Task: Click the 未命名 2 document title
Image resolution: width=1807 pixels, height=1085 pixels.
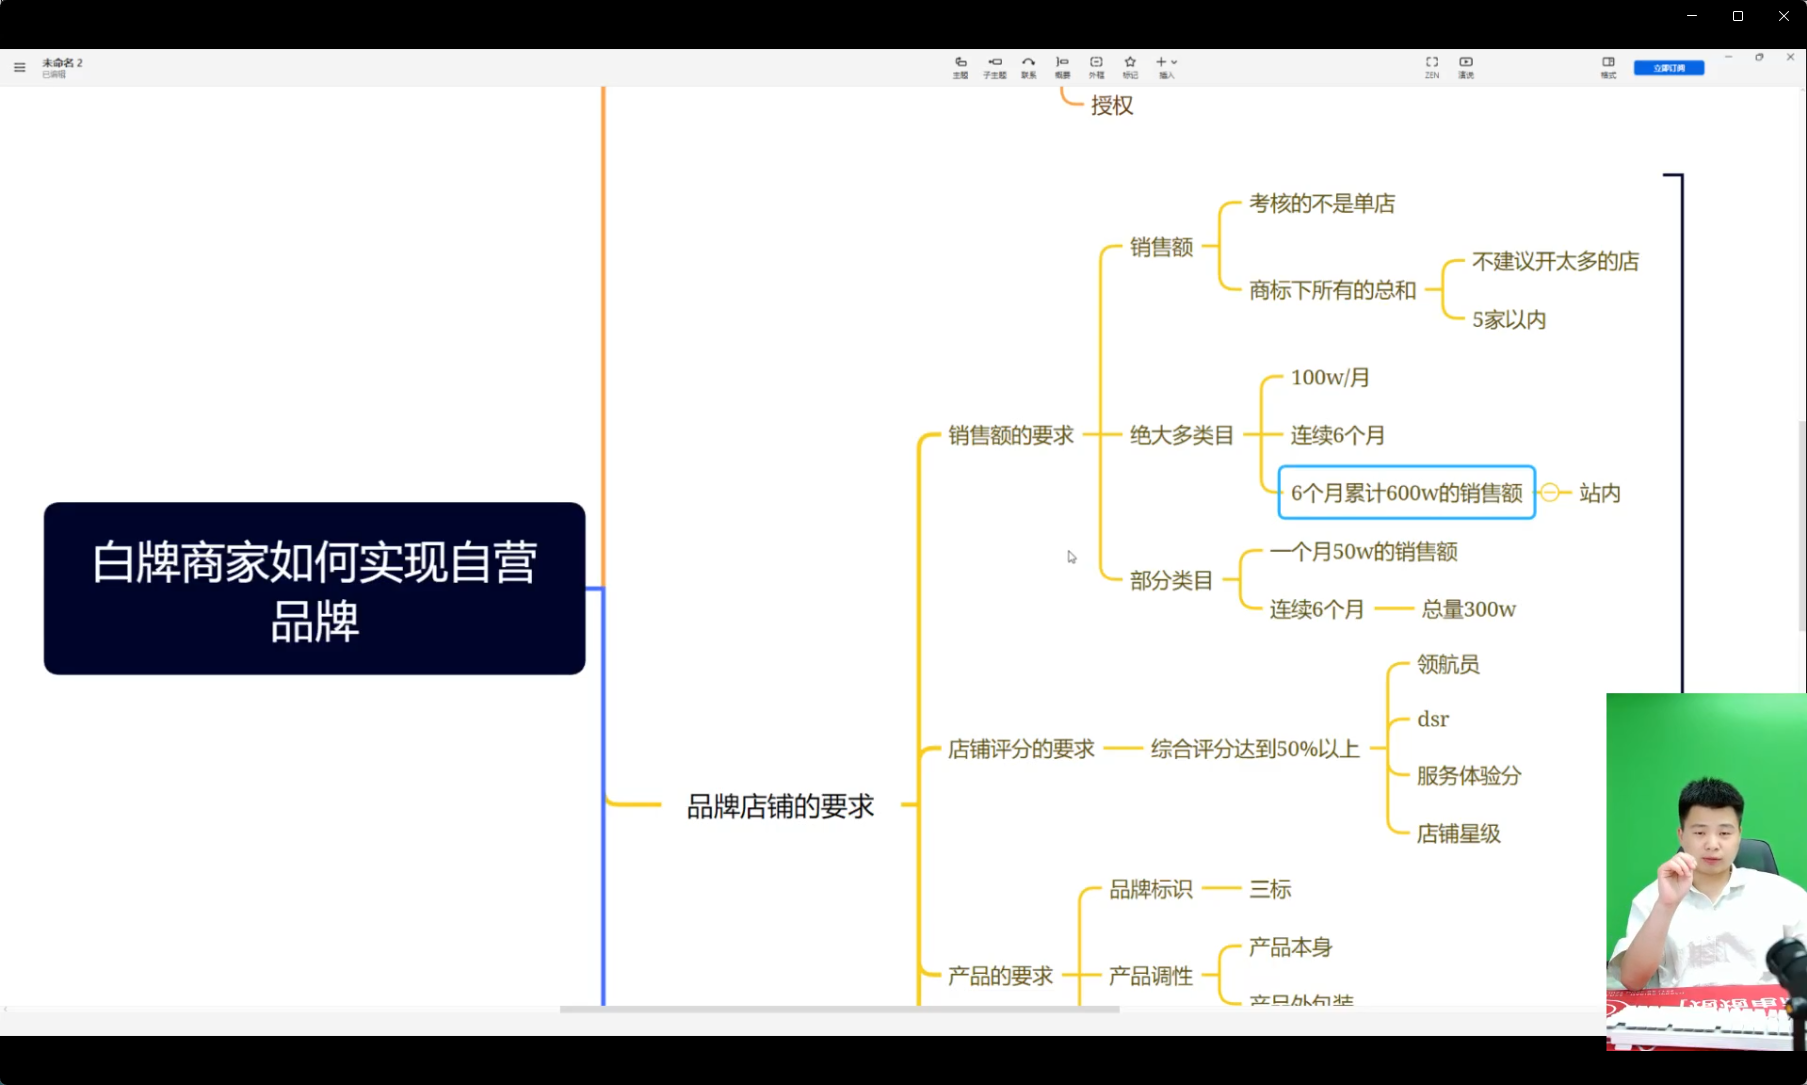Action: click(62, 63)
